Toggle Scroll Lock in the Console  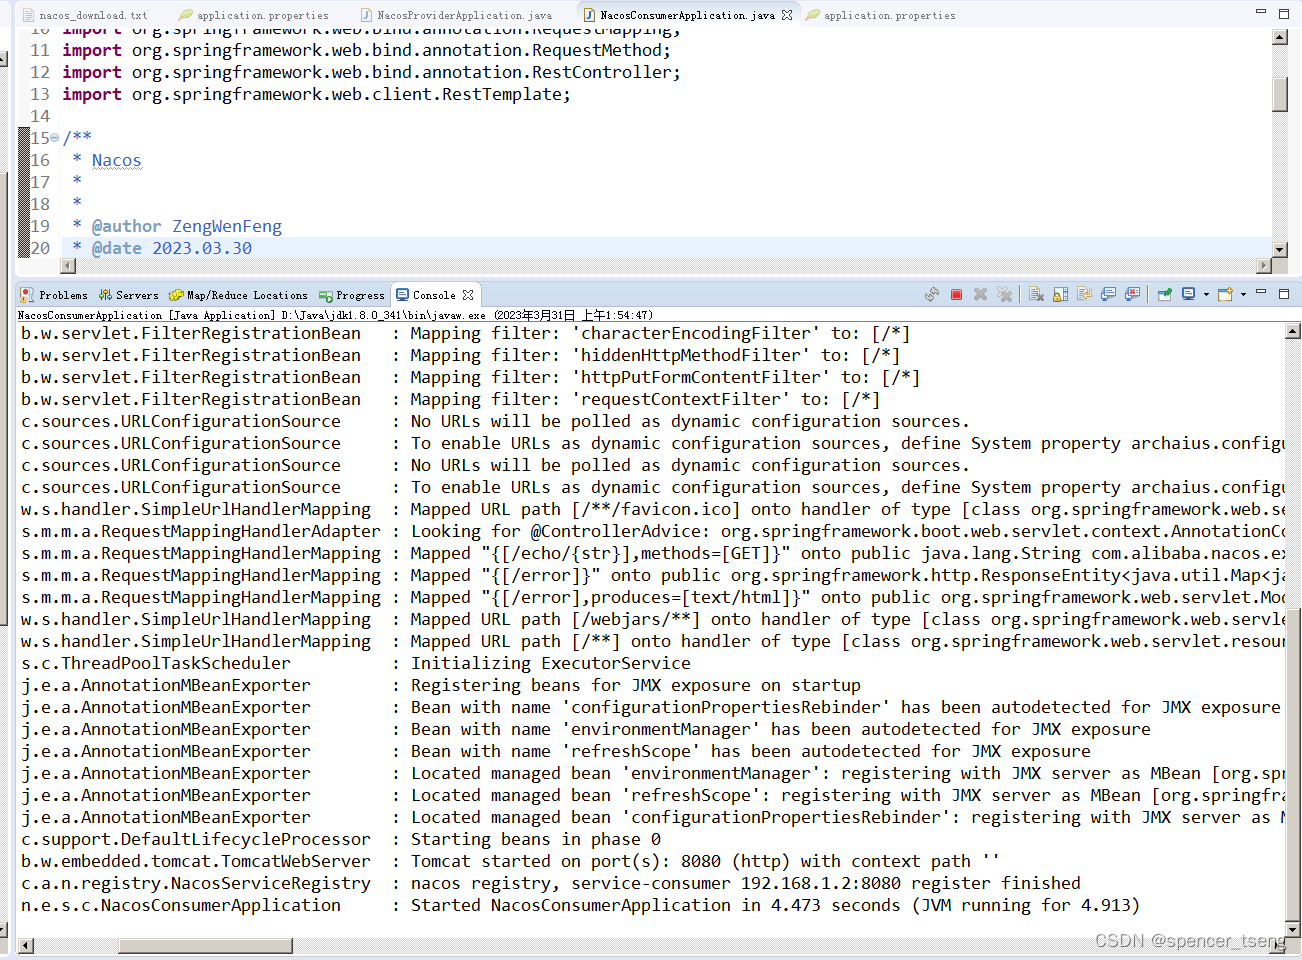point(1060,294)
